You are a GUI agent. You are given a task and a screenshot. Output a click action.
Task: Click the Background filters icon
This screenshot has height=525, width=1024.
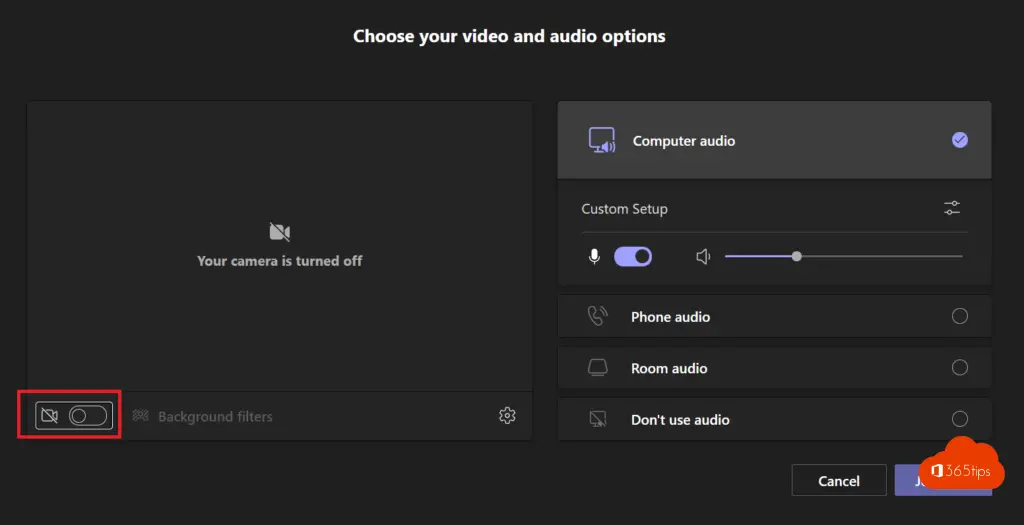(141, 416)
